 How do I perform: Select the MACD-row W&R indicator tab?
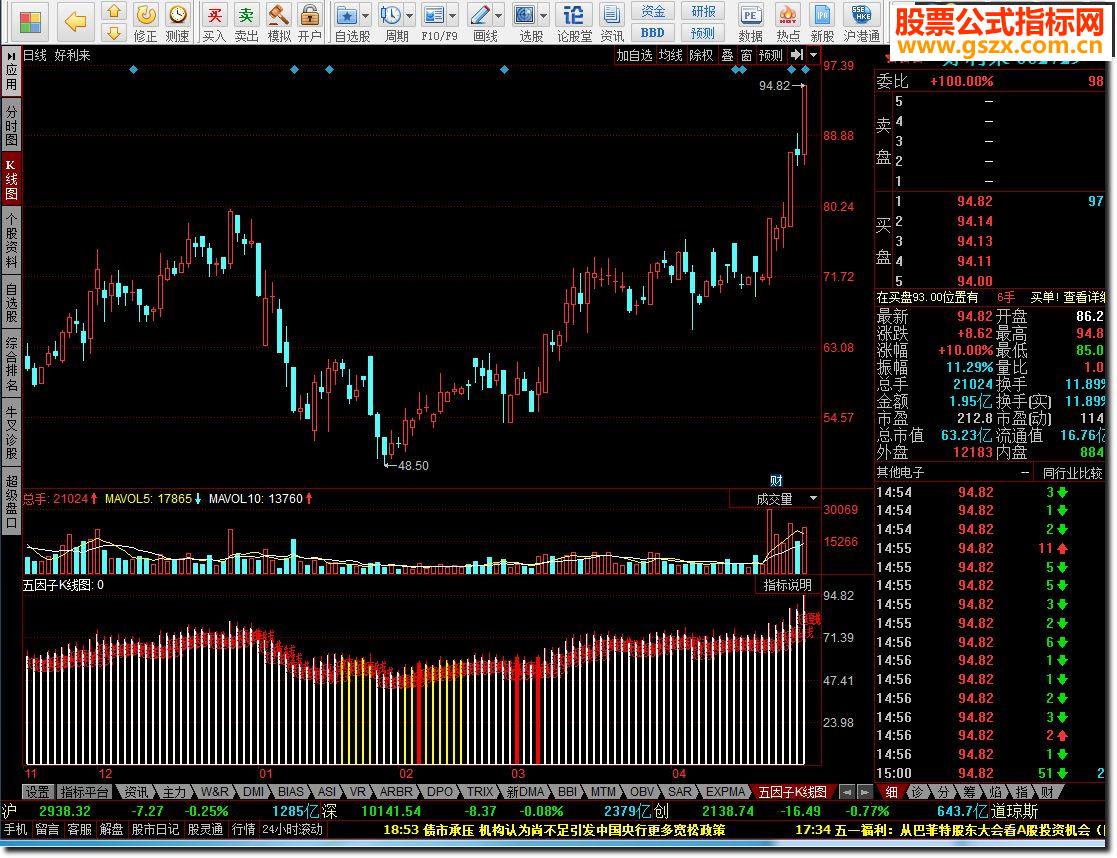pos(214,792)
